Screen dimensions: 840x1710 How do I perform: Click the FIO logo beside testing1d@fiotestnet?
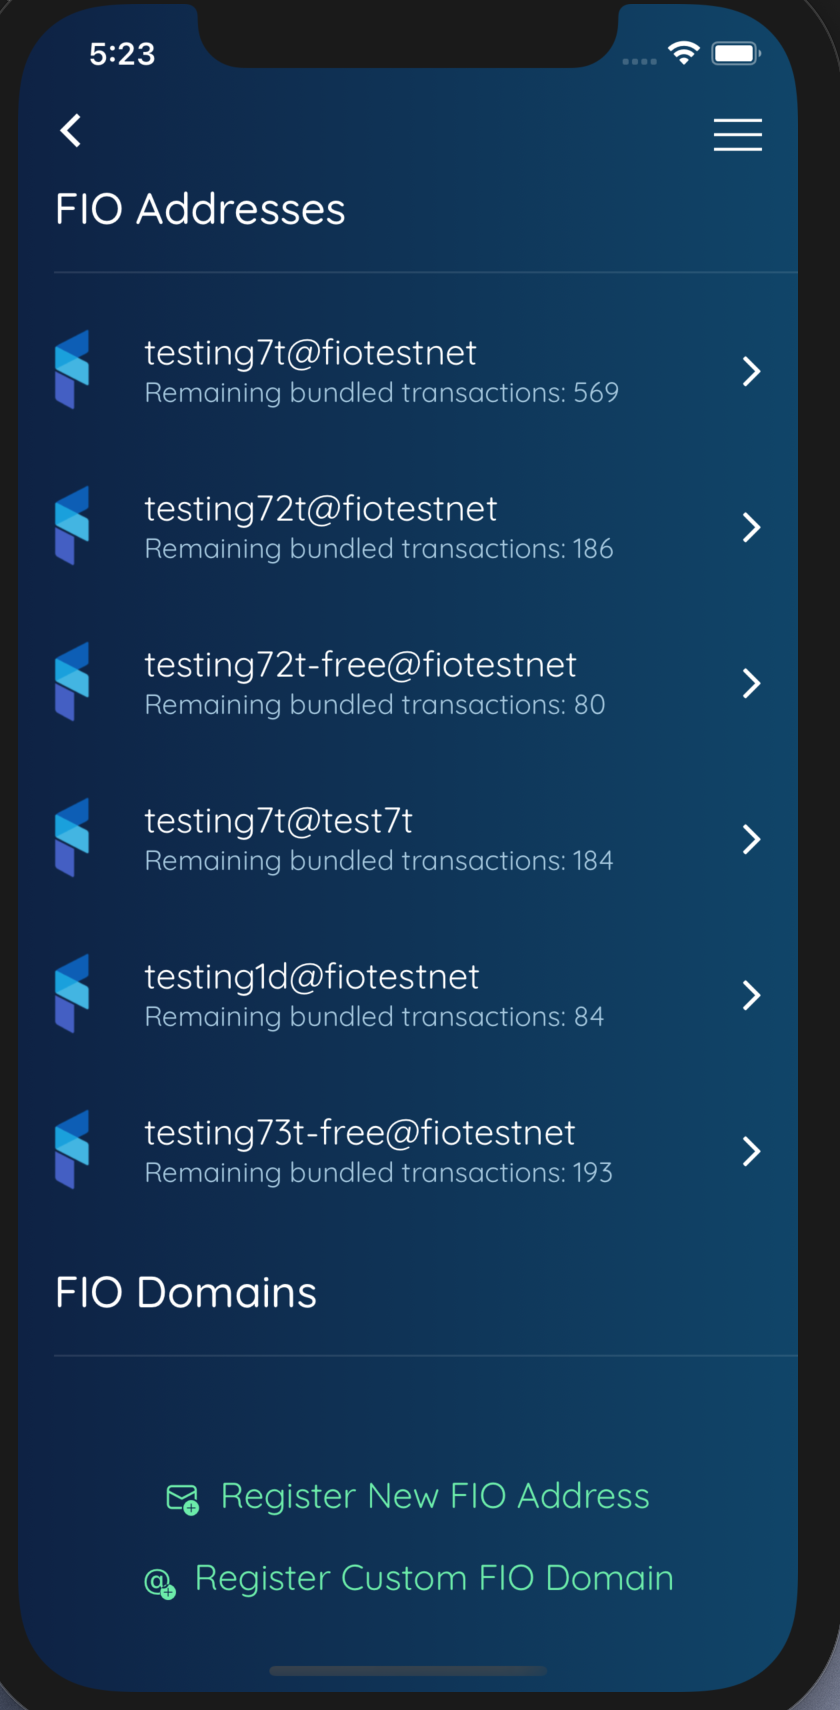point(71,993)
